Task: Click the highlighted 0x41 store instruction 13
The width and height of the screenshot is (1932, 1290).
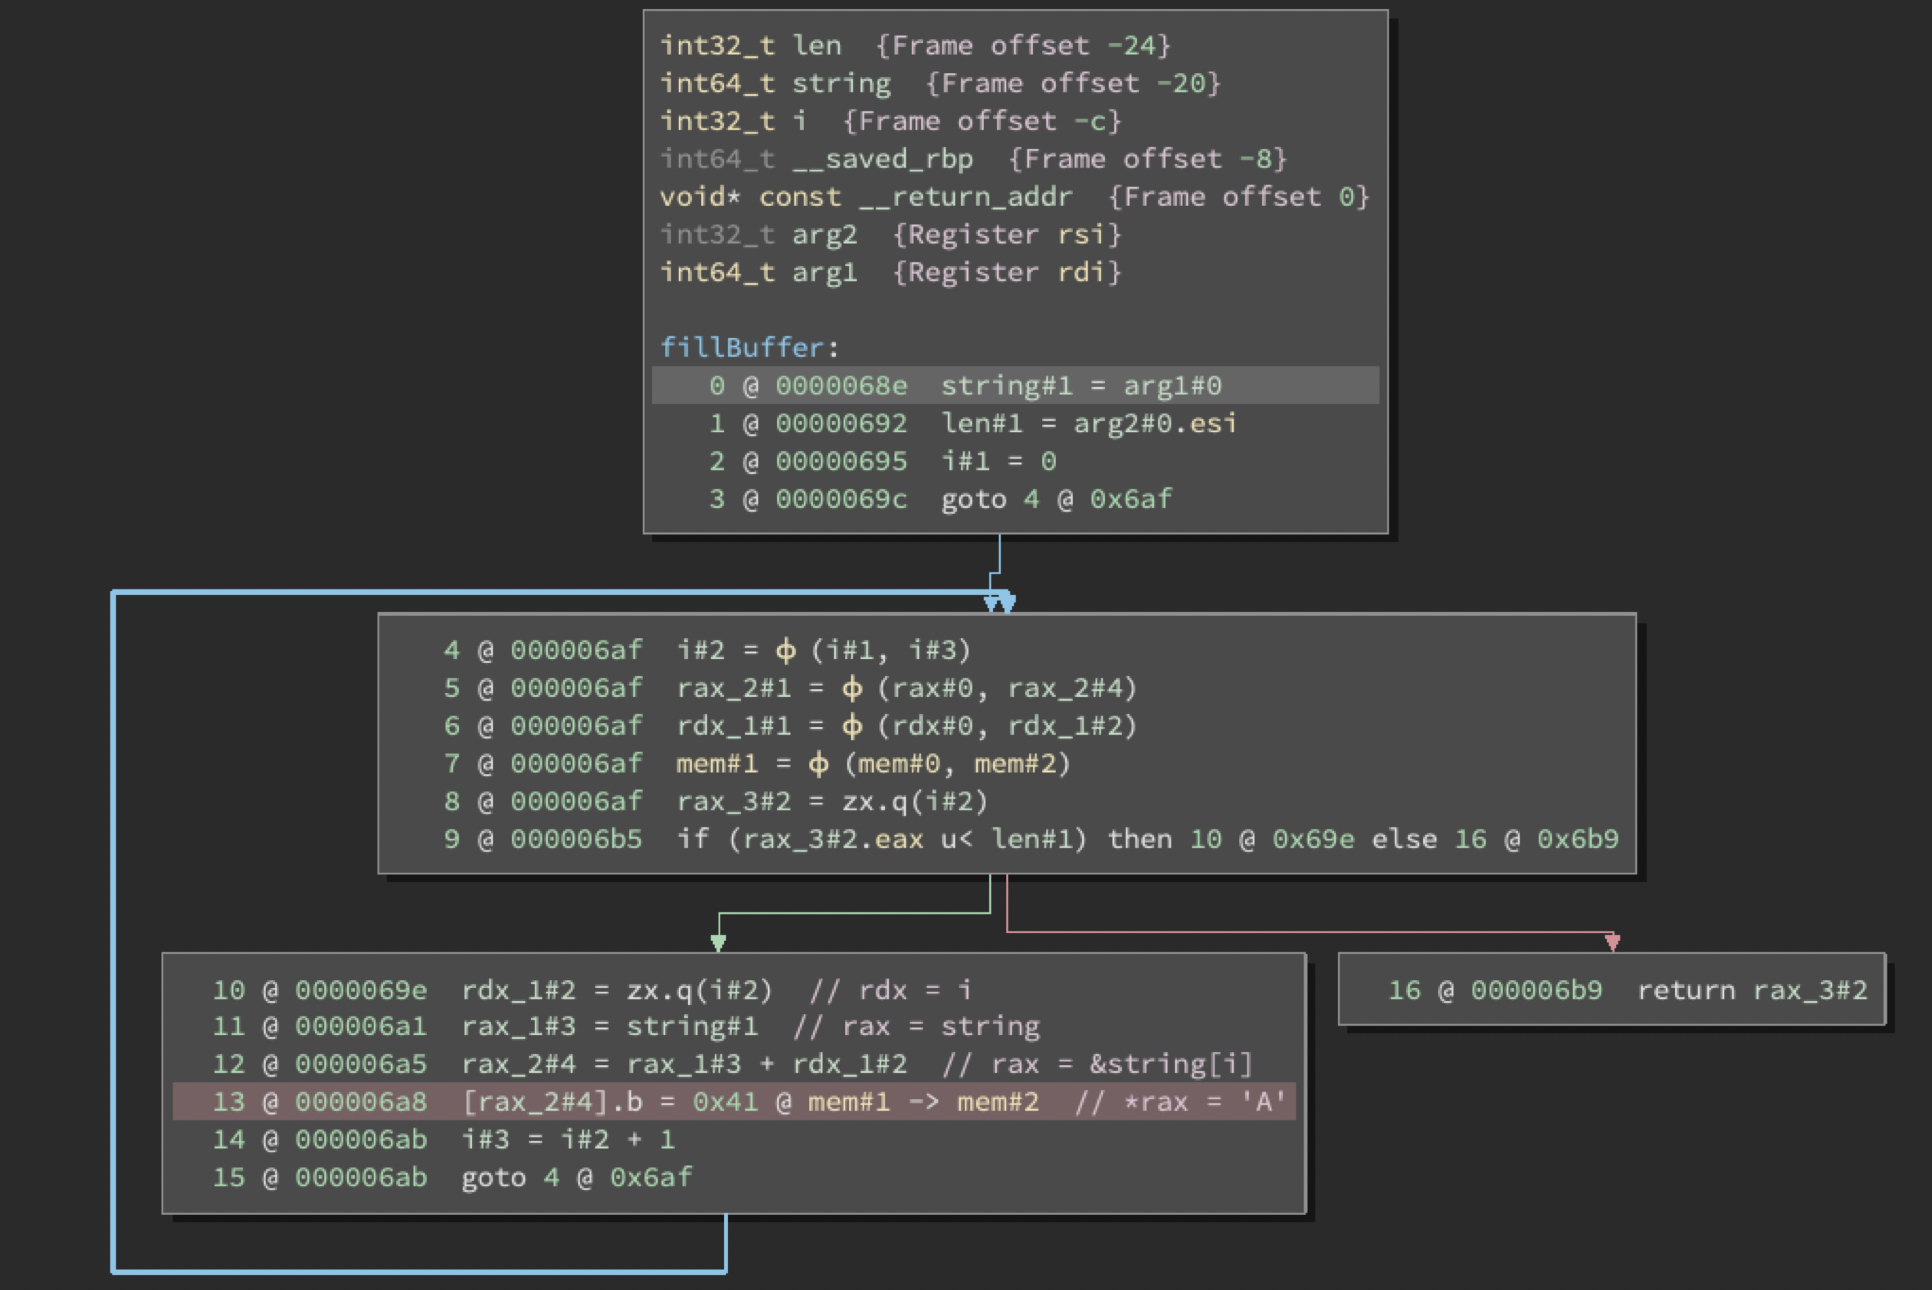Action: click(x=750, y=1102)
